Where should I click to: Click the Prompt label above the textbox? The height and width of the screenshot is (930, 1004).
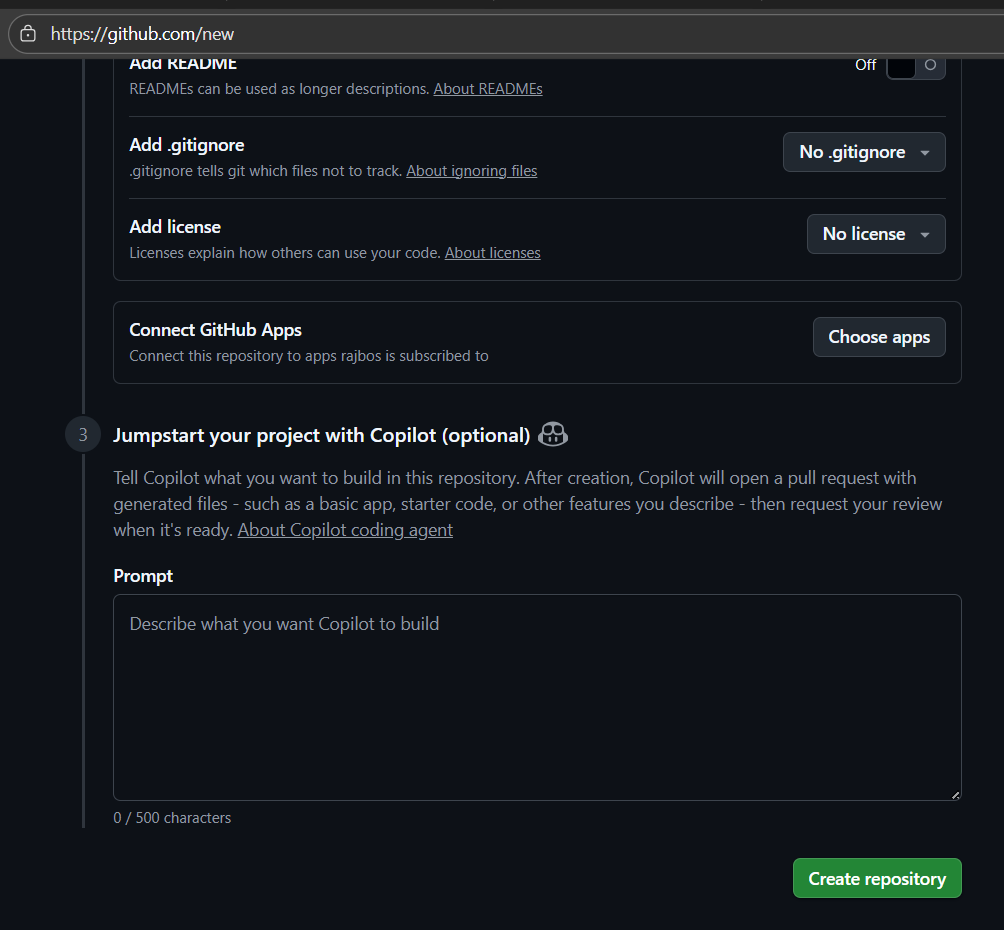click(142, 575)
